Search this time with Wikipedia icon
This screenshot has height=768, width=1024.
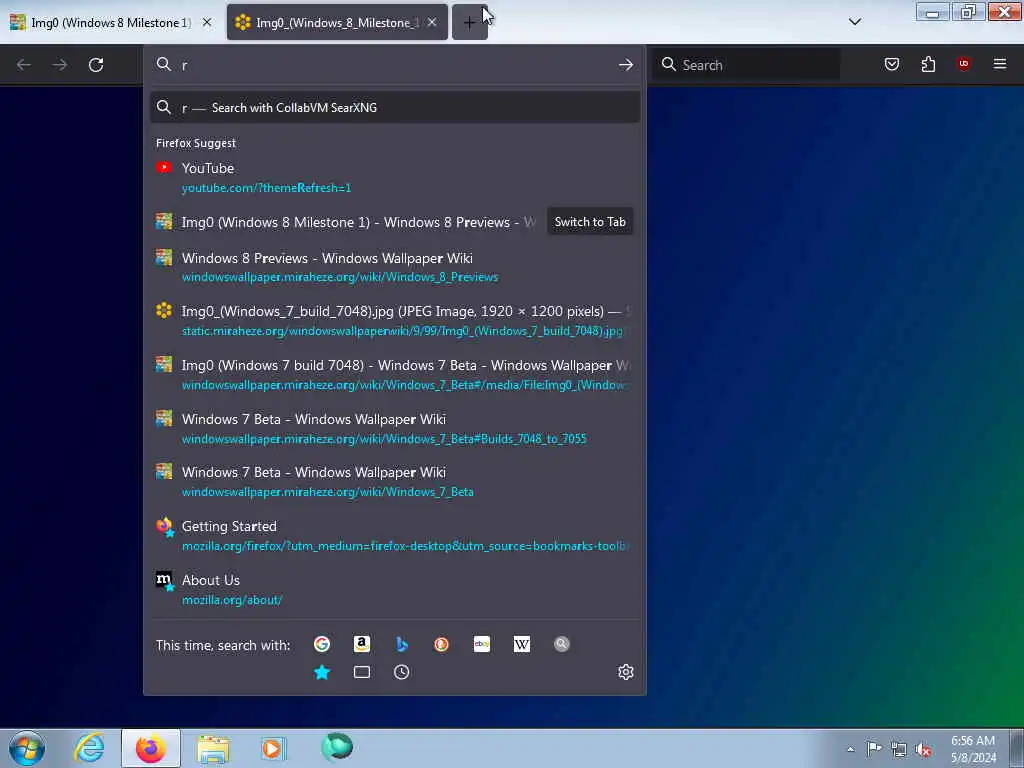click(x=522, y=645)
